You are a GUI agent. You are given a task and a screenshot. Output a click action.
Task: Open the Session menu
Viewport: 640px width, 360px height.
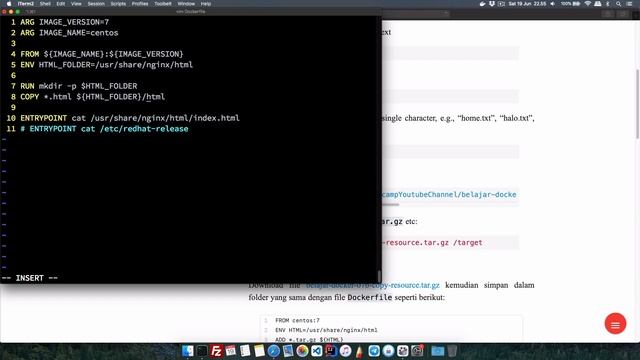pyautogui.click(x=96, y=4)
